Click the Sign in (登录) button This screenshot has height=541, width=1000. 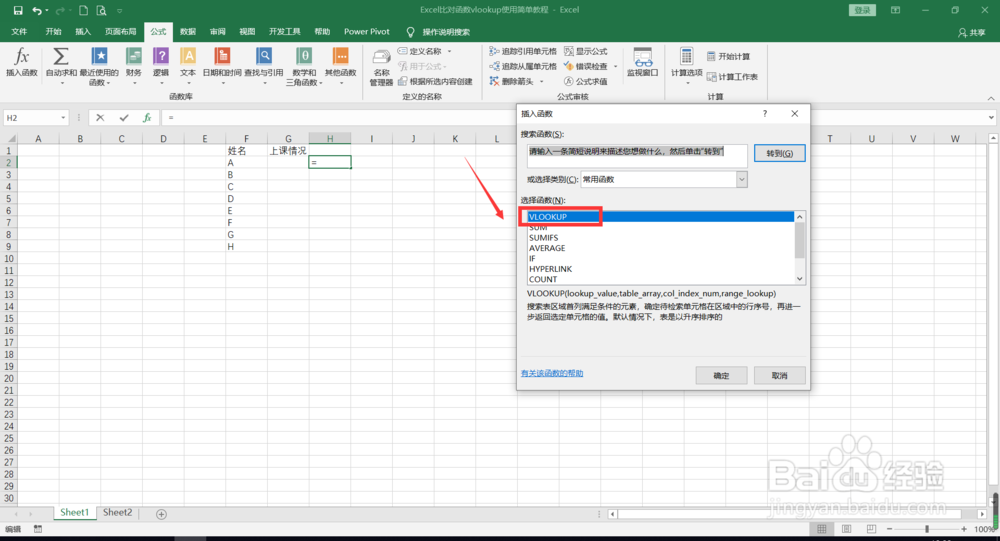point(862,10)
